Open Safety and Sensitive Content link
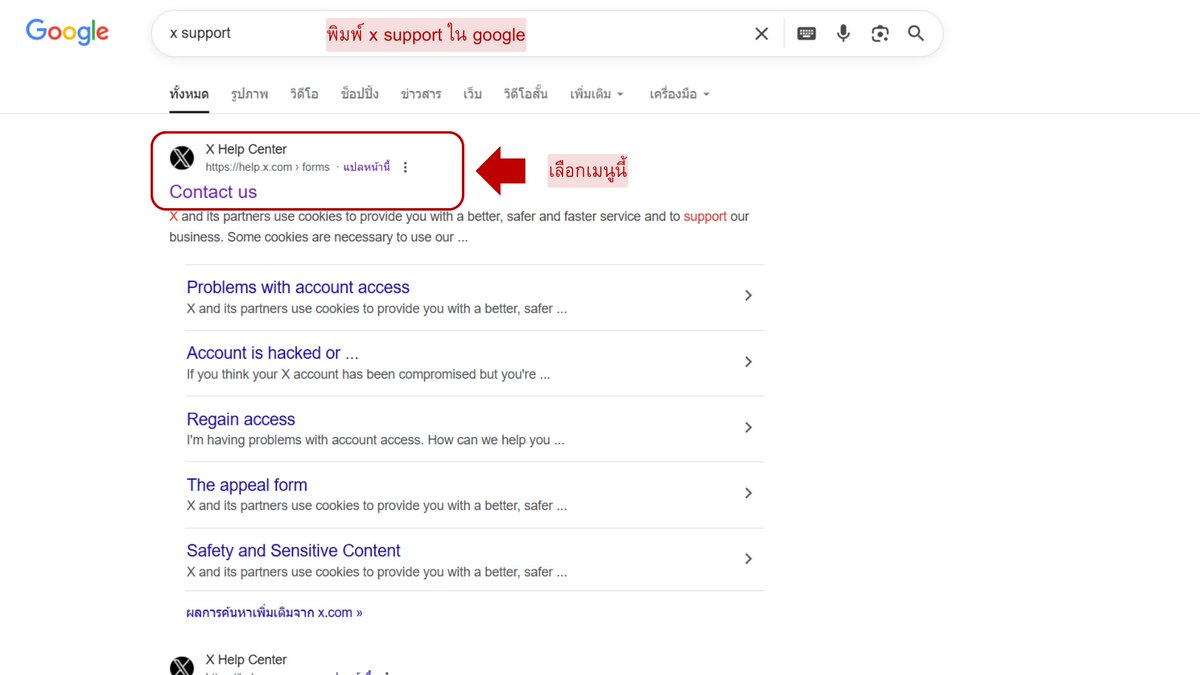 click(293, 551)
